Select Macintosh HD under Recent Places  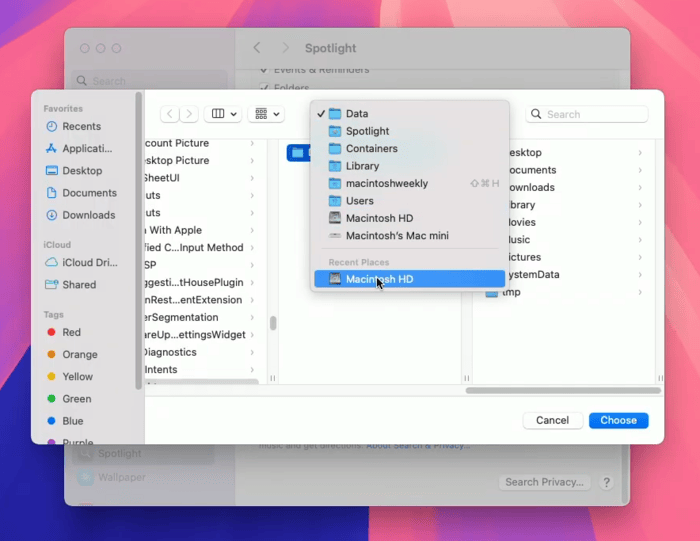pyautogui.click(x=409, y=279)
